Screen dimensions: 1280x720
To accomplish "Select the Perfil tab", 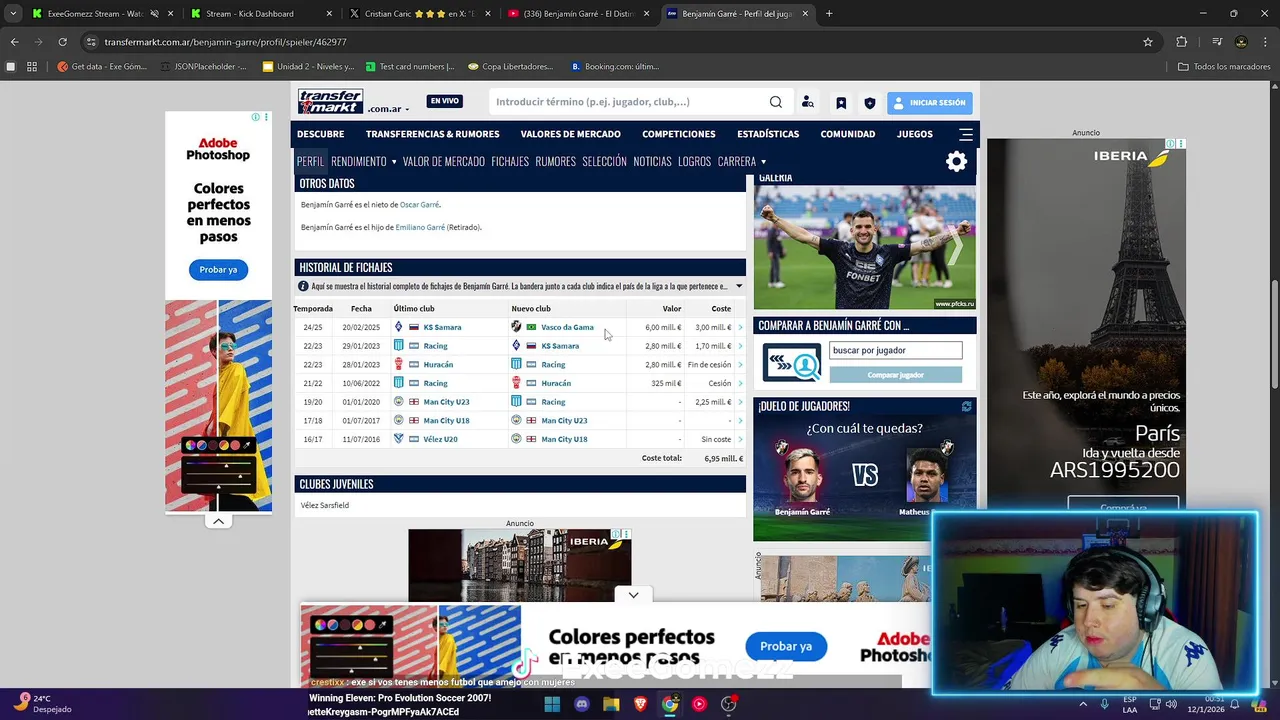I will pyautogui.click(x=310, y=162).
